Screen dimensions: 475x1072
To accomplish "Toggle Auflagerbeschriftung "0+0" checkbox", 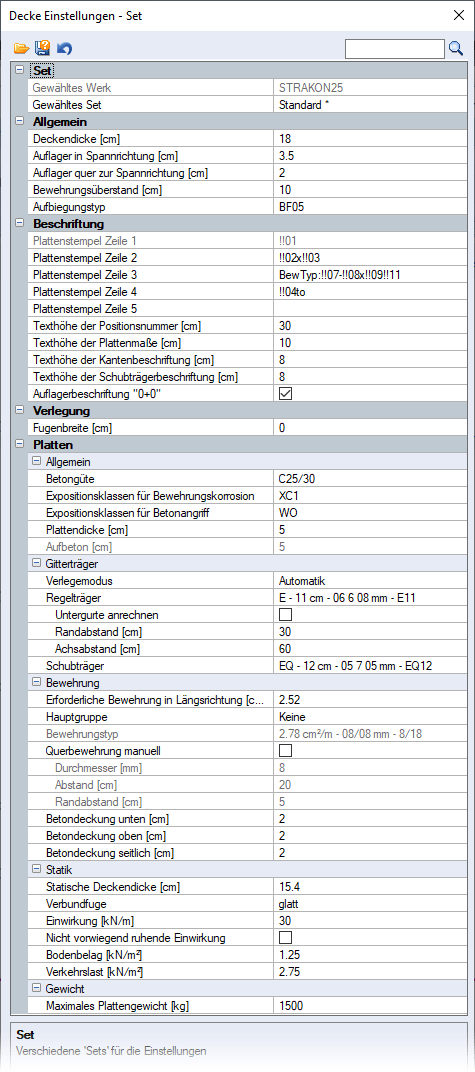I will point(286,393).
